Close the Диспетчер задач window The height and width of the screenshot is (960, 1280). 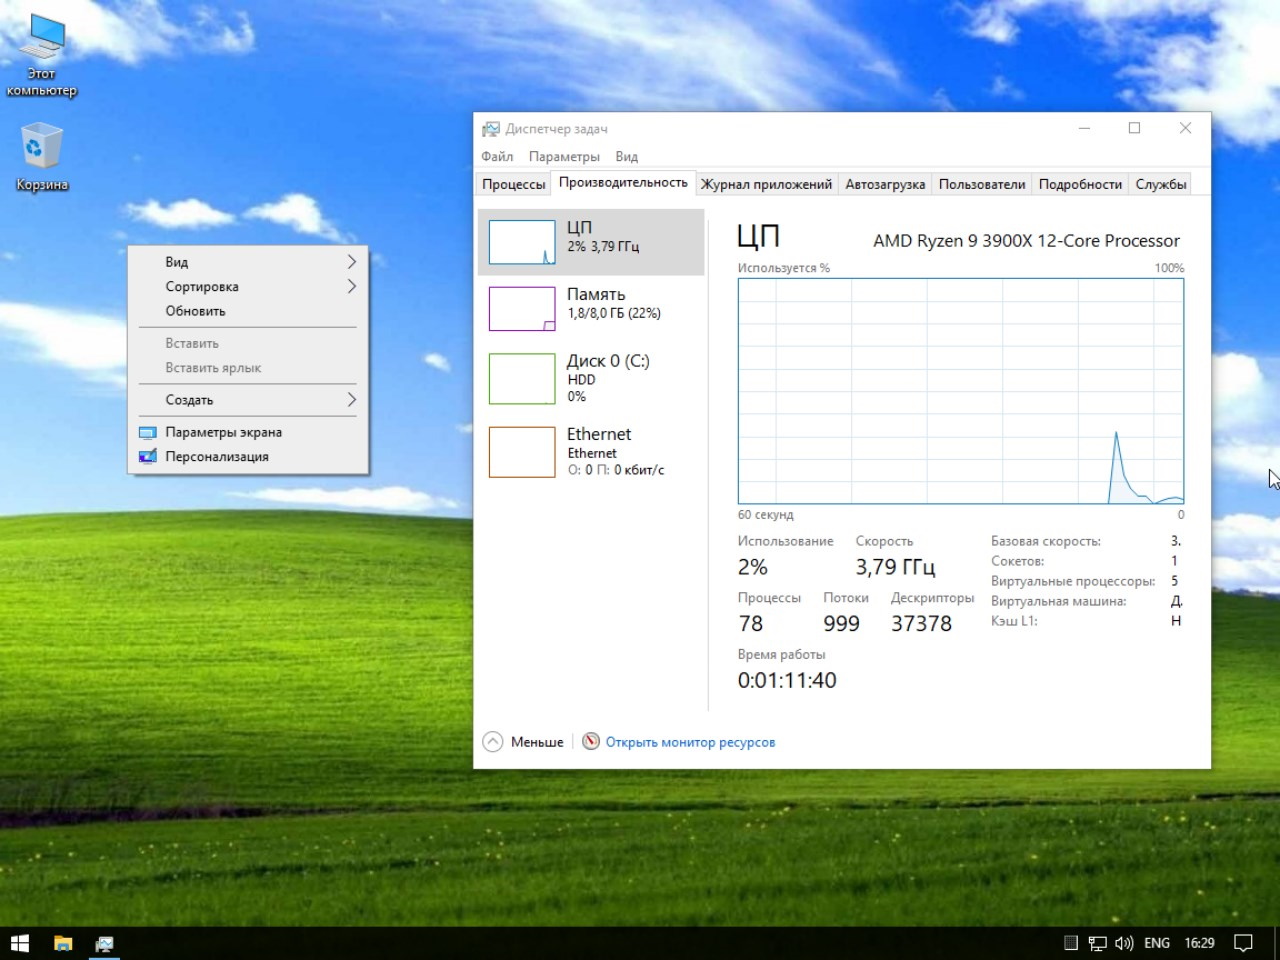[1185, 128]
